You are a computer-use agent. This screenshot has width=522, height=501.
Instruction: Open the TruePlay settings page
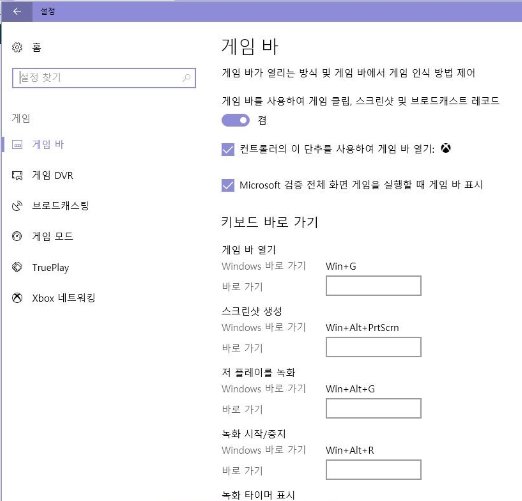[50, 267]
